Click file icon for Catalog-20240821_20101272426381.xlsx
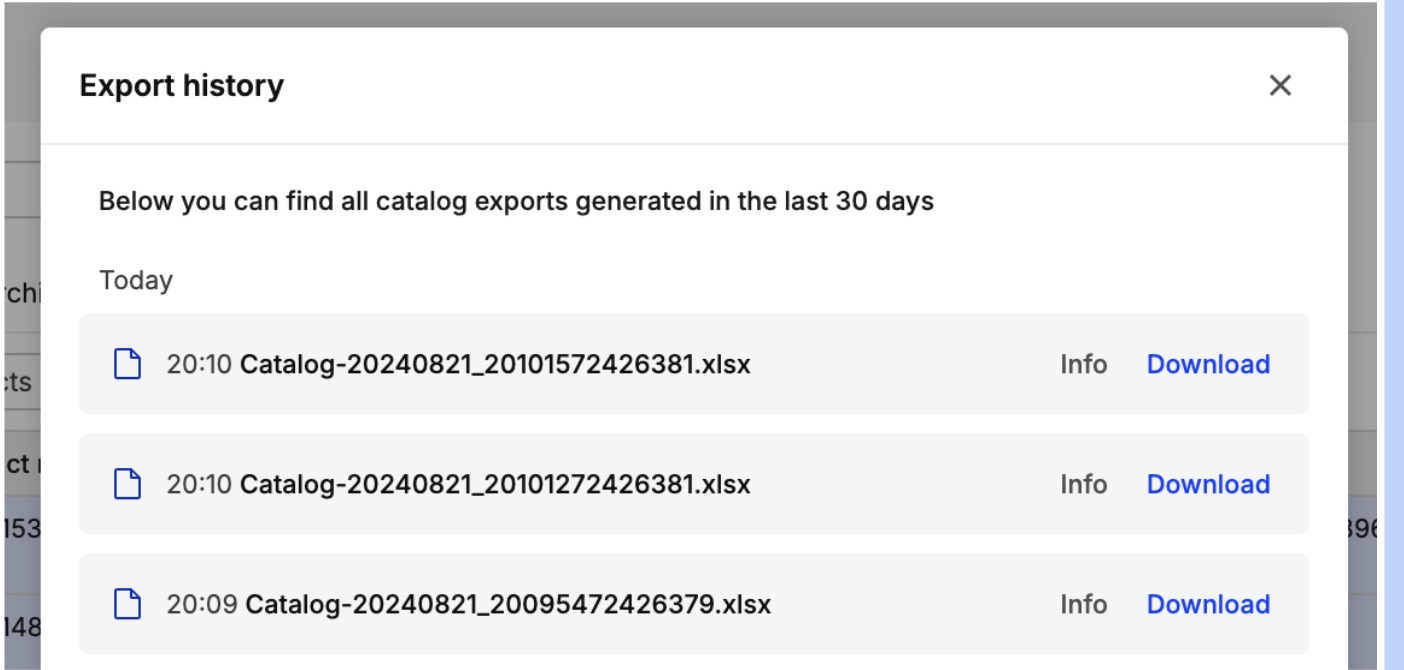Viewport: 1404px width, 670px height. click(126, 484)
